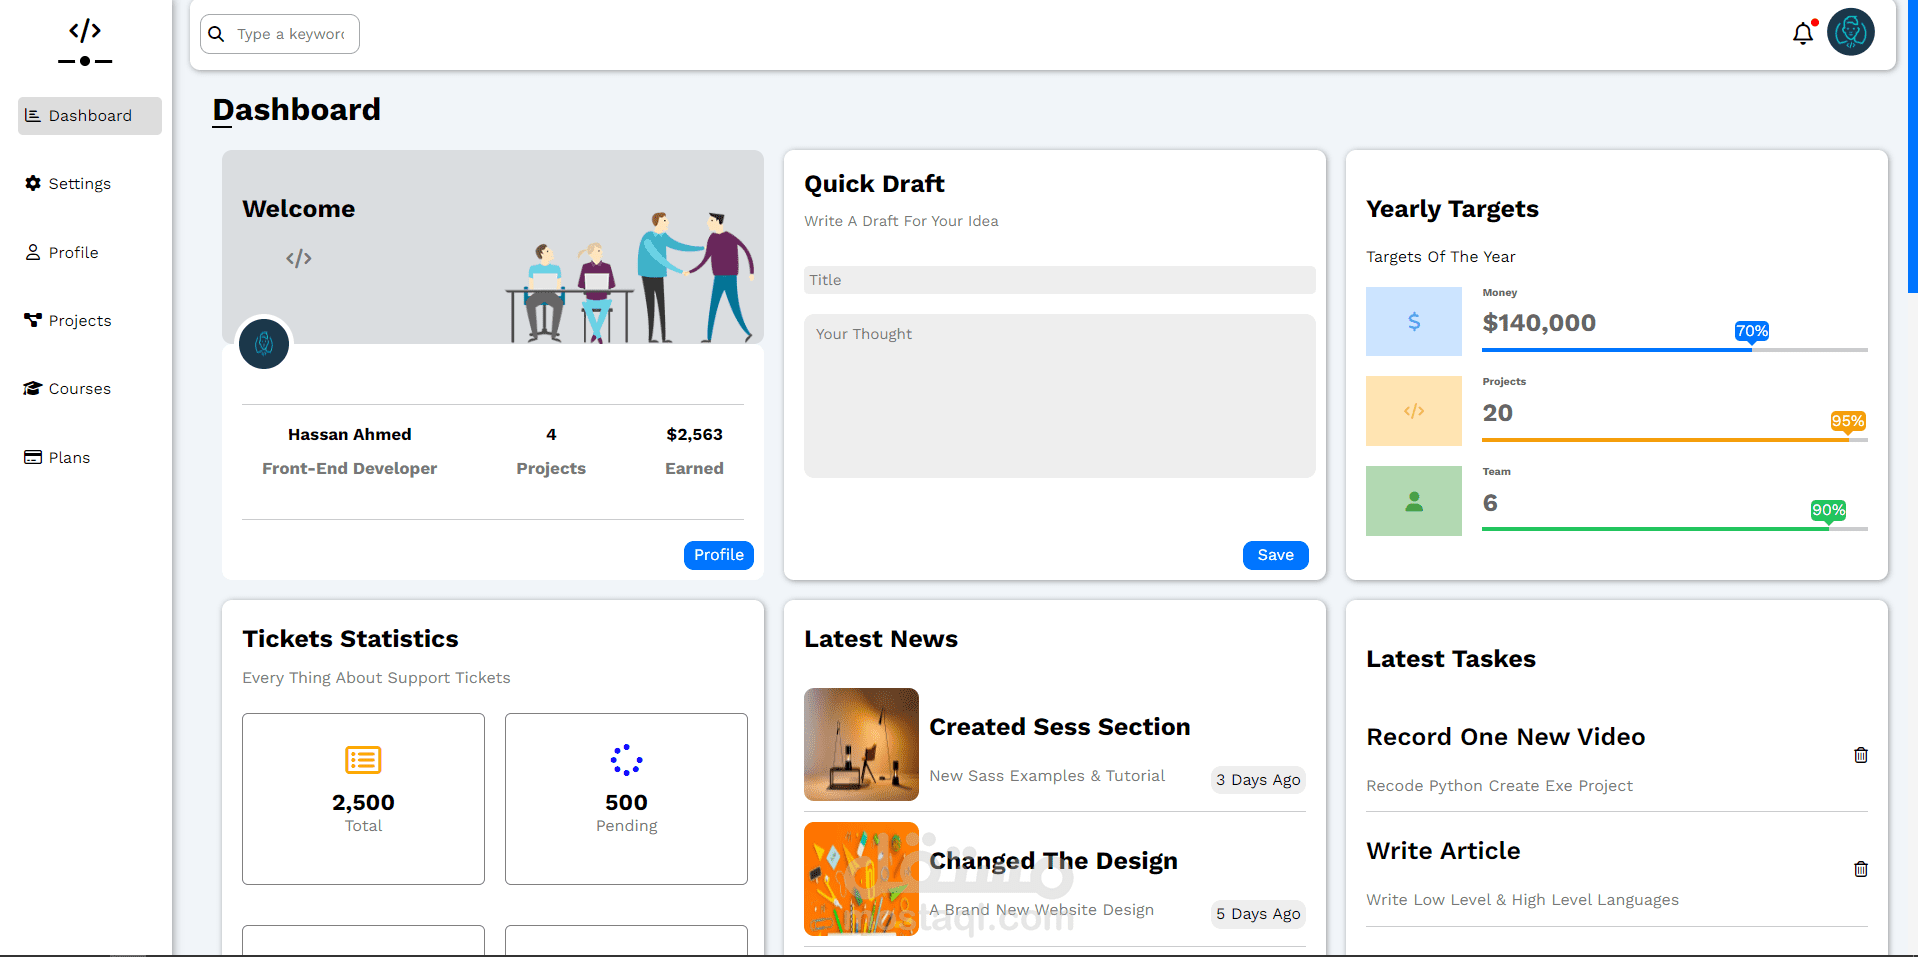Select Plans in the sidebar
1918x957 pixels.
(x=90, y=458)
